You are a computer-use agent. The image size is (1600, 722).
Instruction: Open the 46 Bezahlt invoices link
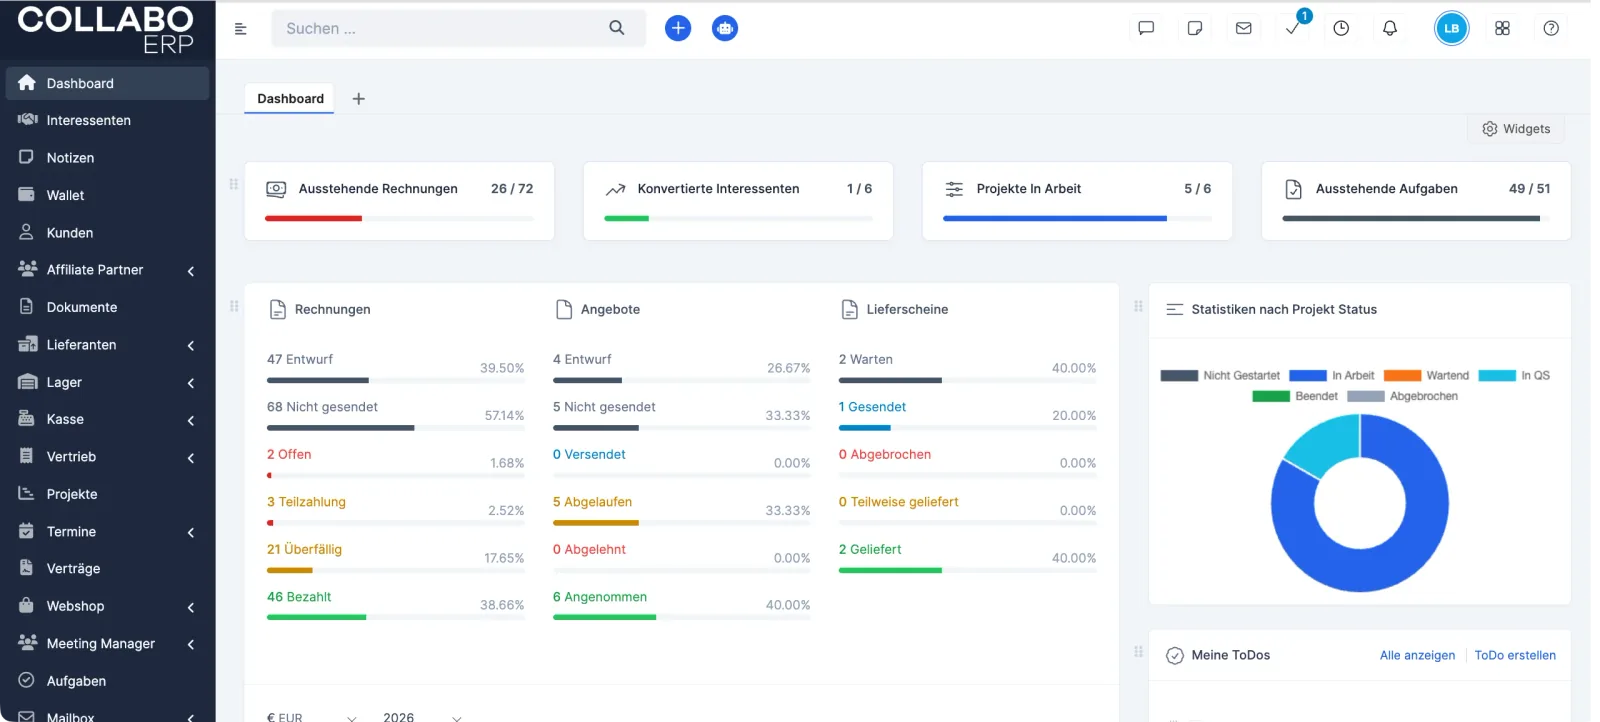pos(299,597)
